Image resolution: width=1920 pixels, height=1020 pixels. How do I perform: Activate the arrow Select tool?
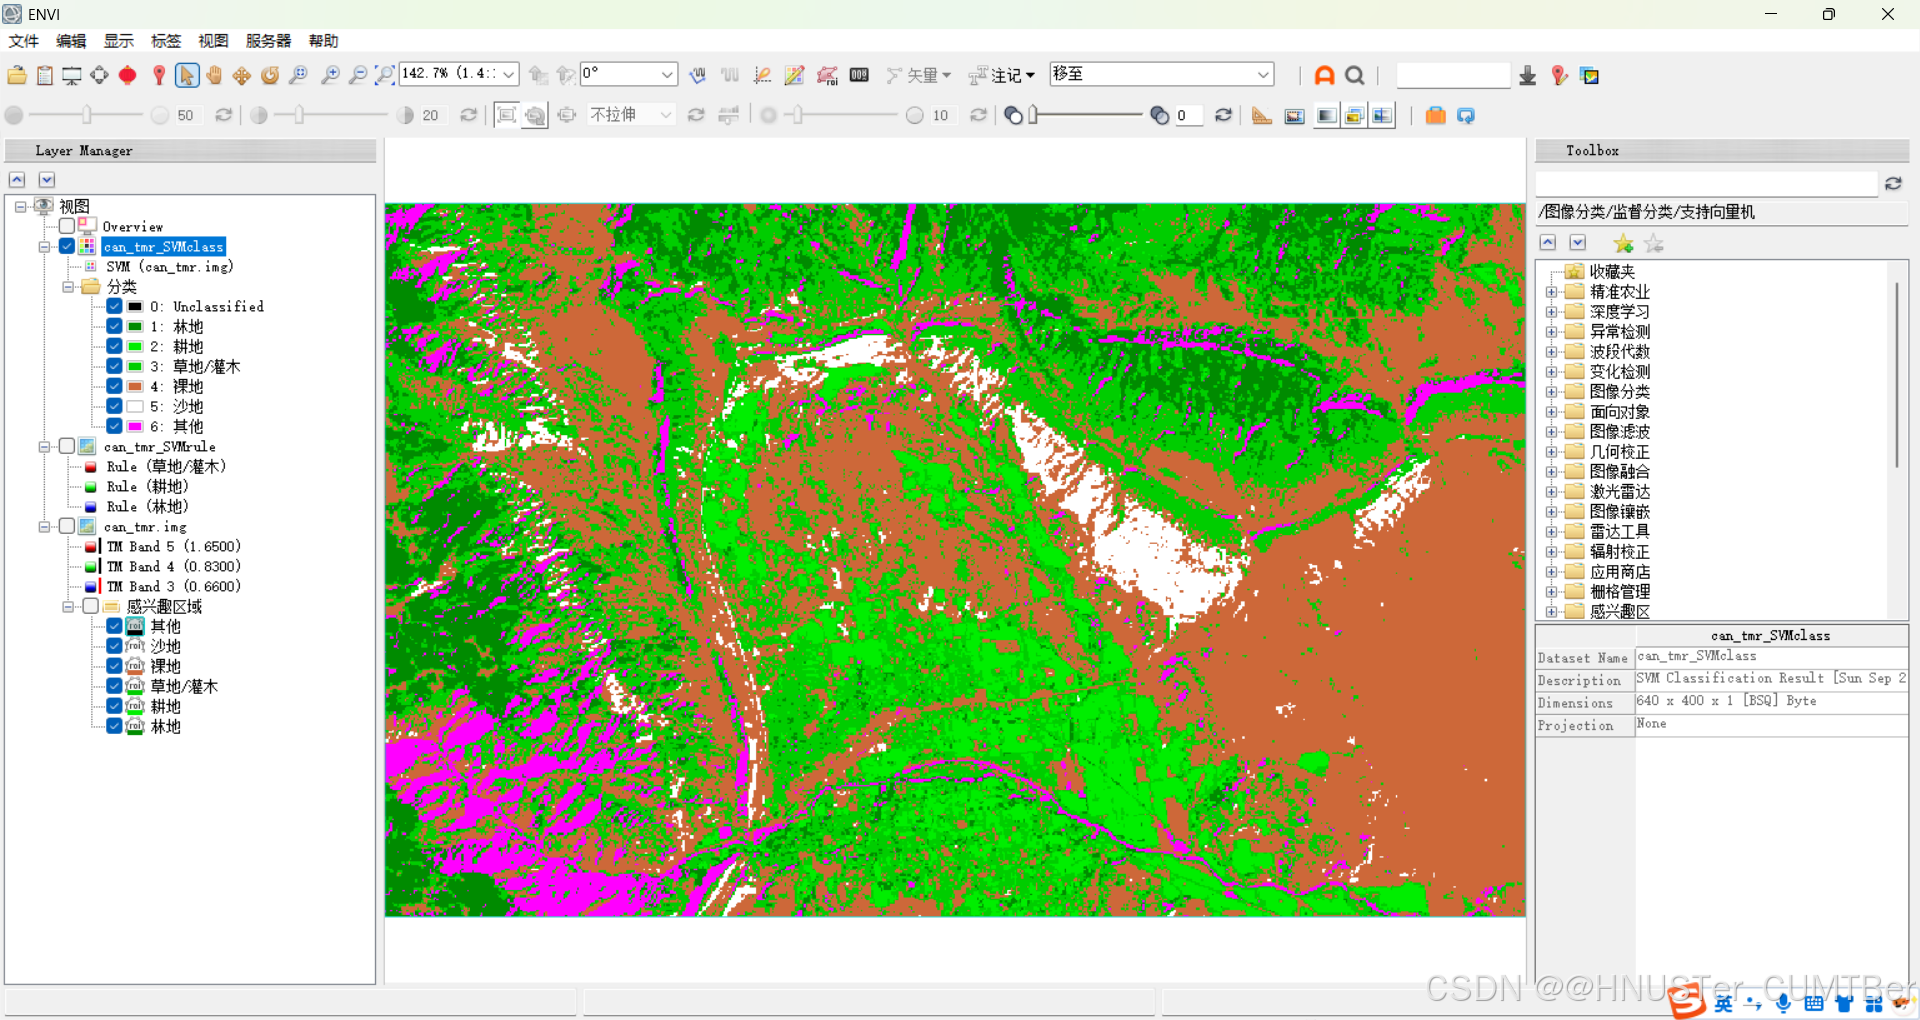coord(186,75)
